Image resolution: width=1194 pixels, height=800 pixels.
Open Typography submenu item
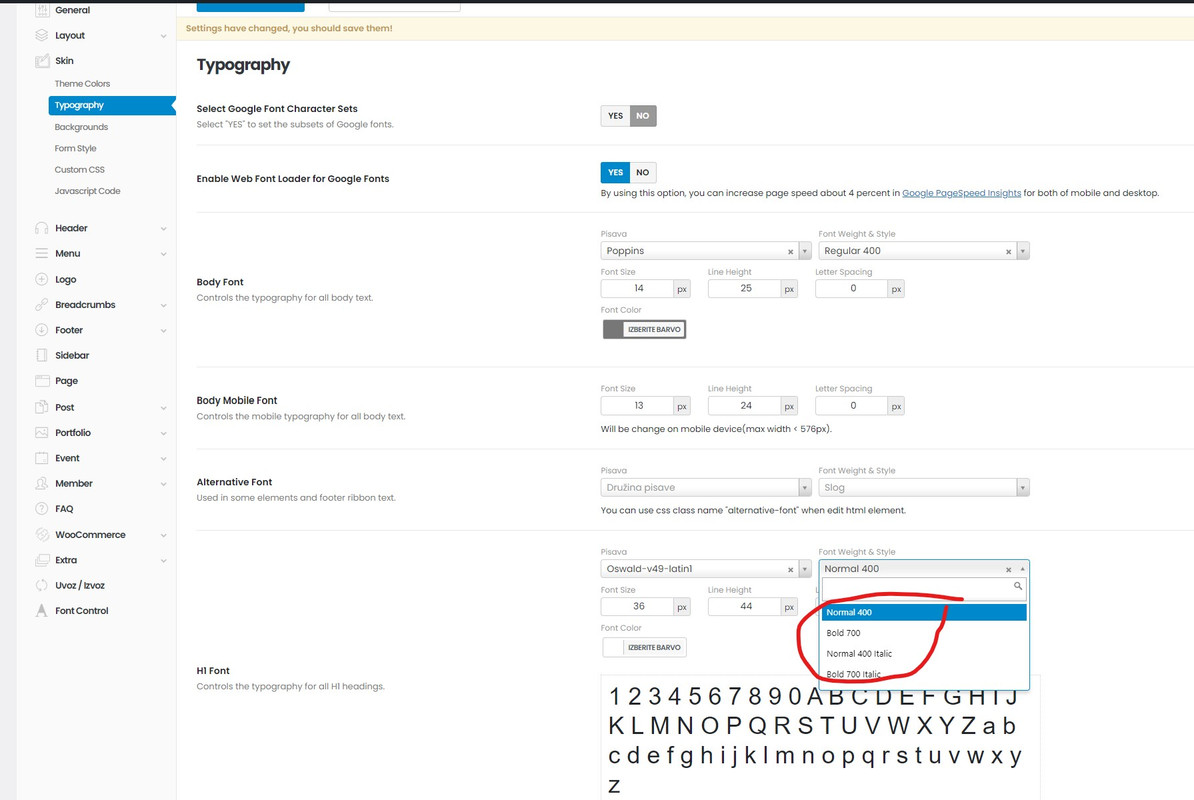coord(112,105)
